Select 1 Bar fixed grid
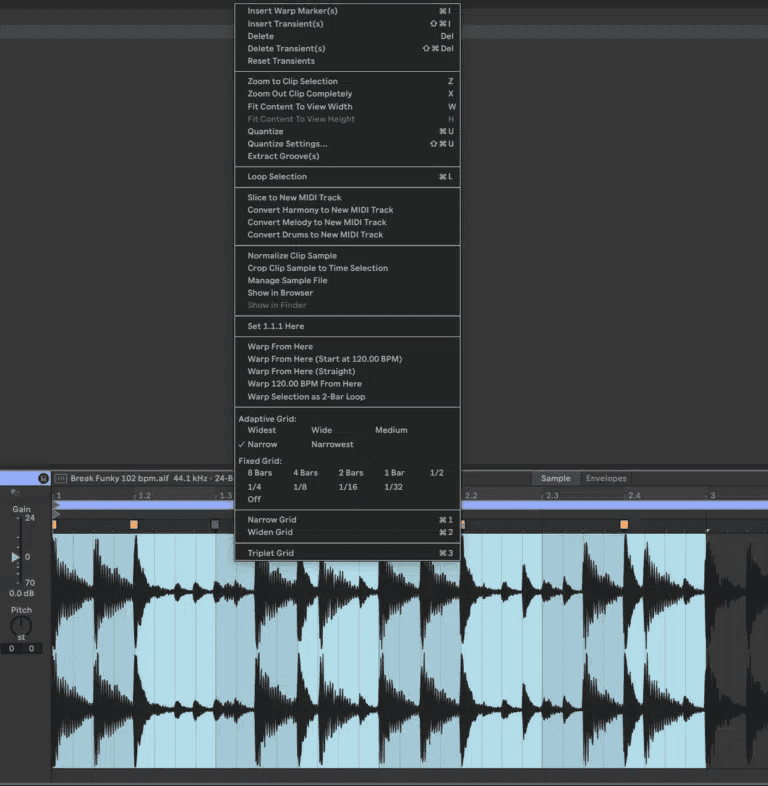This screenshot has height=786, width=768. [394, 473]
